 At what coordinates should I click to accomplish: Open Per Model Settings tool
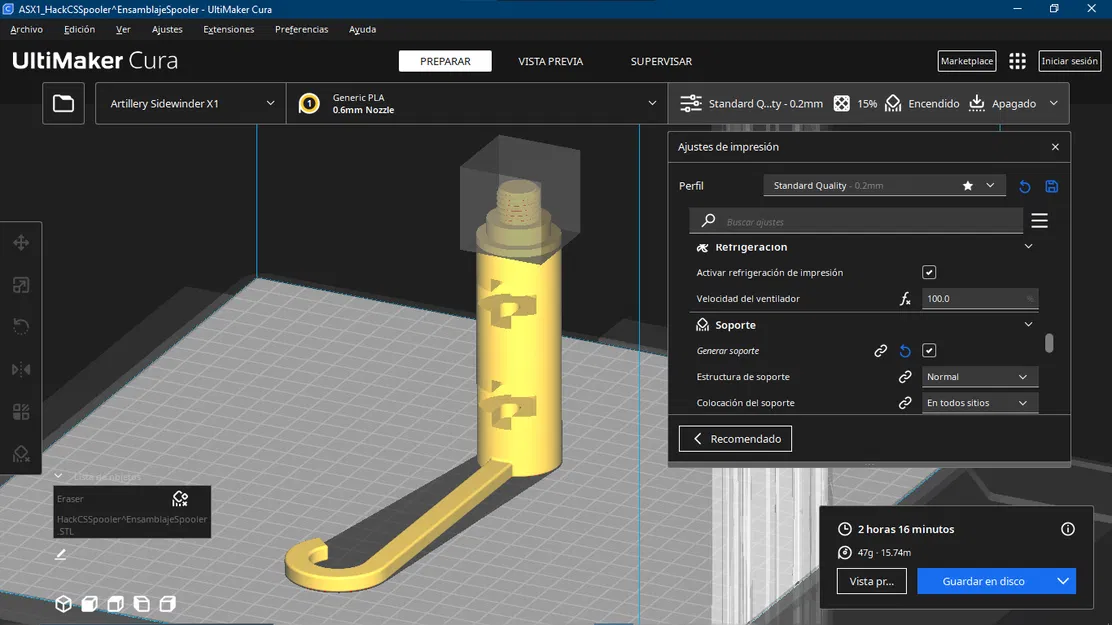pos(21,411)
